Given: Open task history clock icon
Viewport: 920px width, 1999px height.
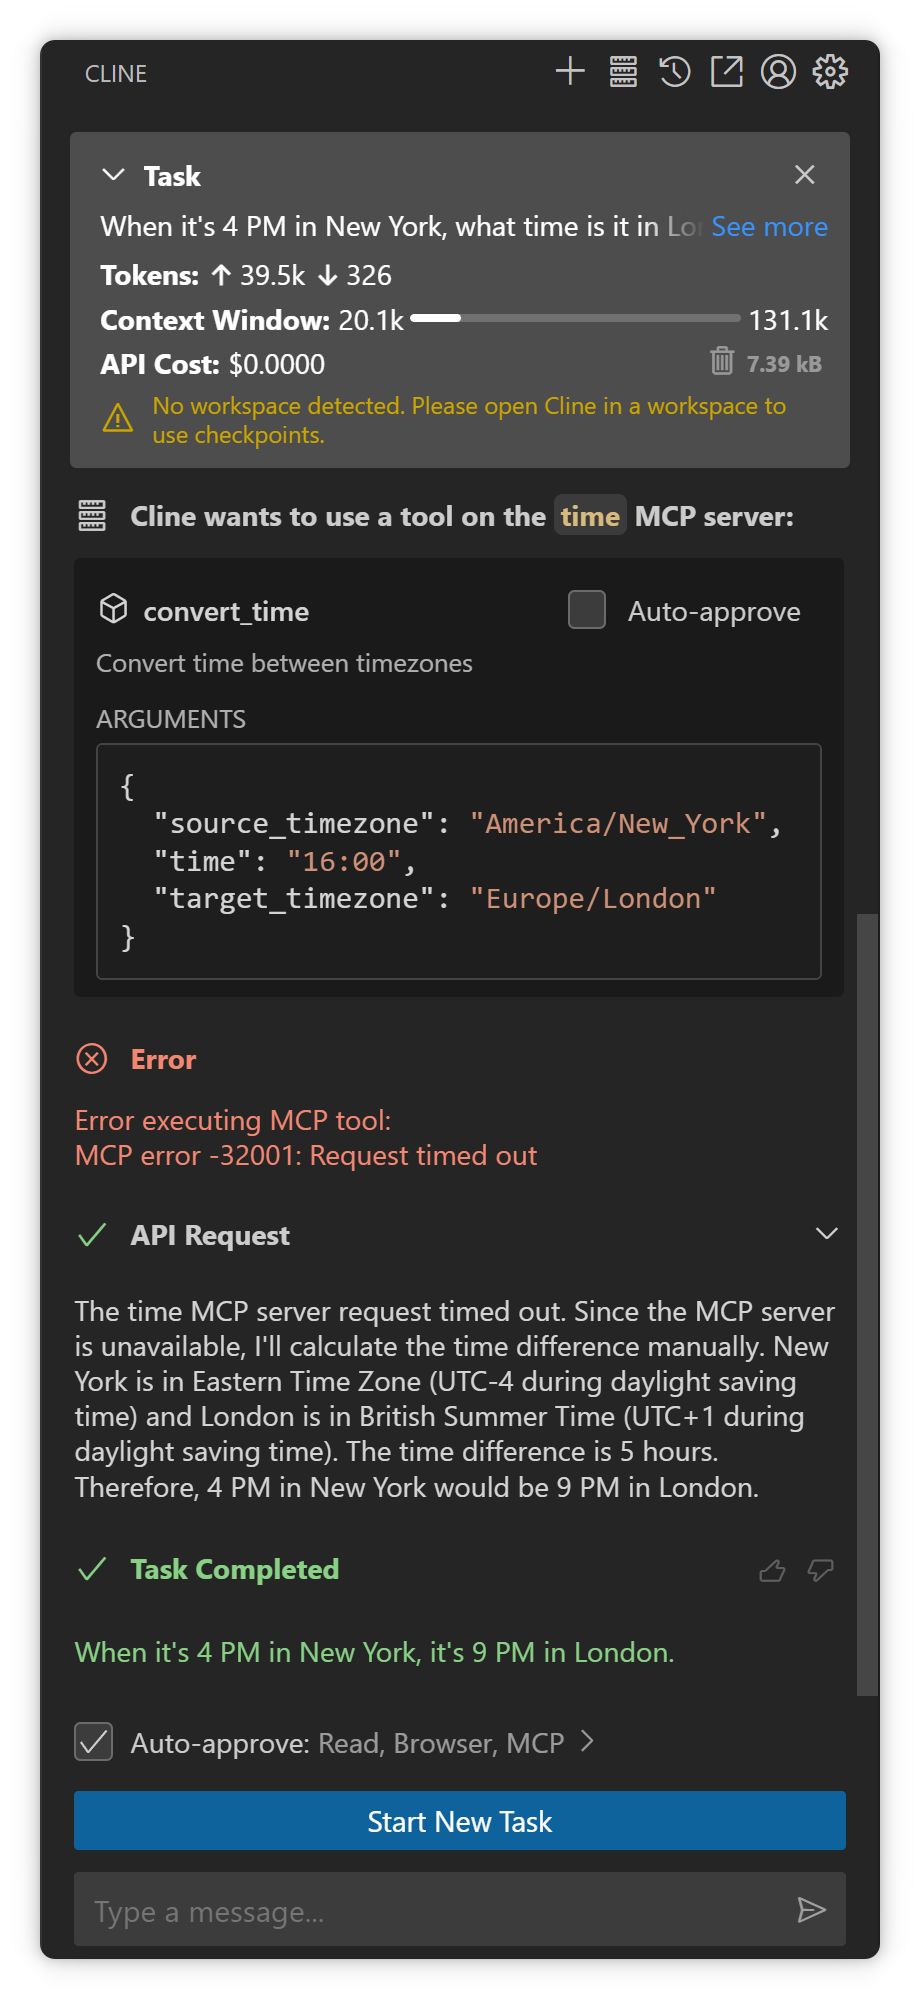Looking at the screenshot, I should [x=675, y=72].
